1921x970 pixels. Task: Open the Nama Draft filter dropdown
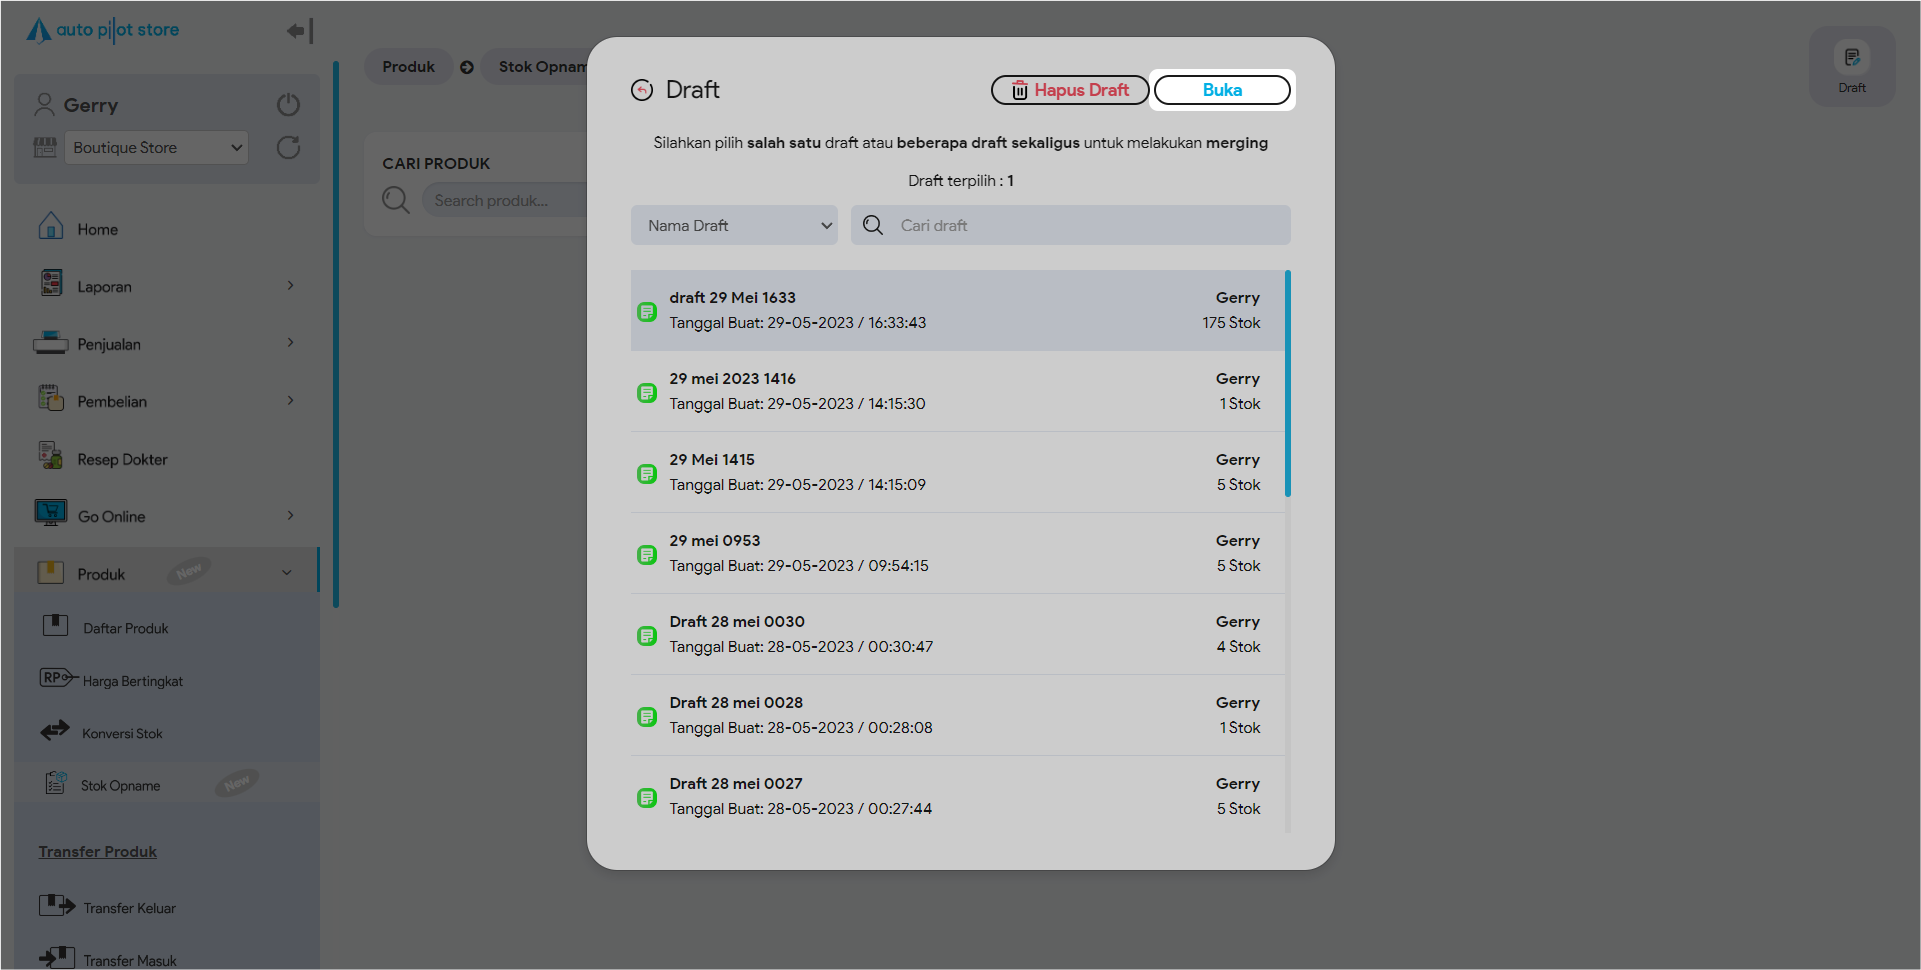click(x=734, y=226)
